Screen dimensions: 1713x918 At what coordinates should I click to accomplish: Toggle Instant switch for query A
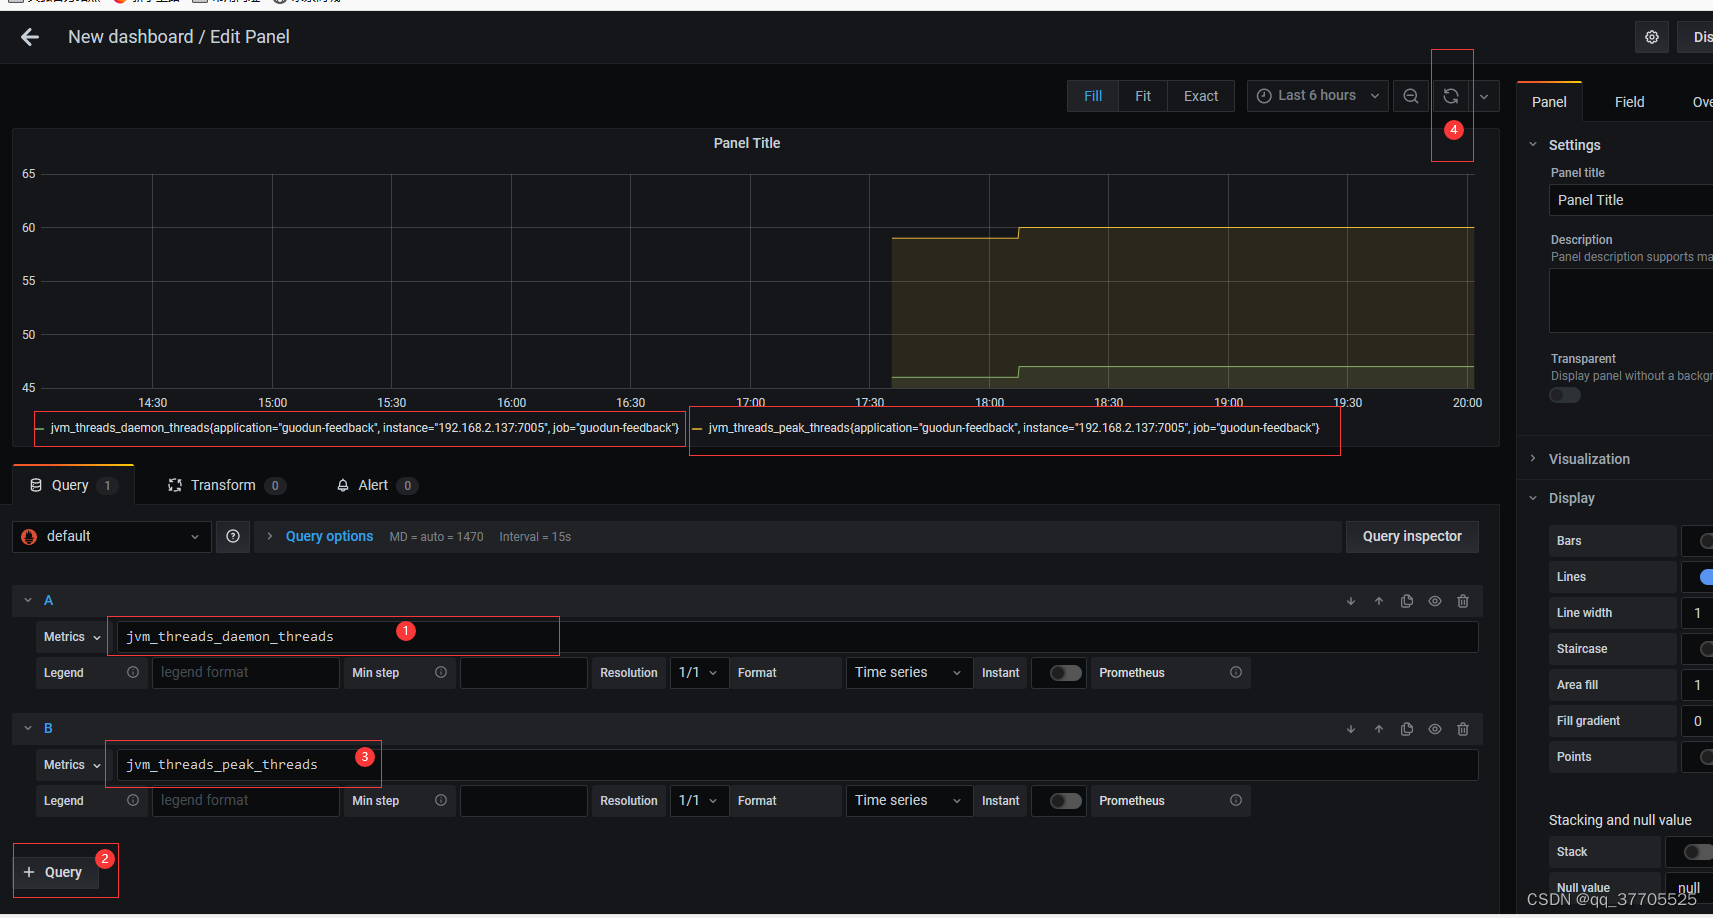[x=1065, y=673]
